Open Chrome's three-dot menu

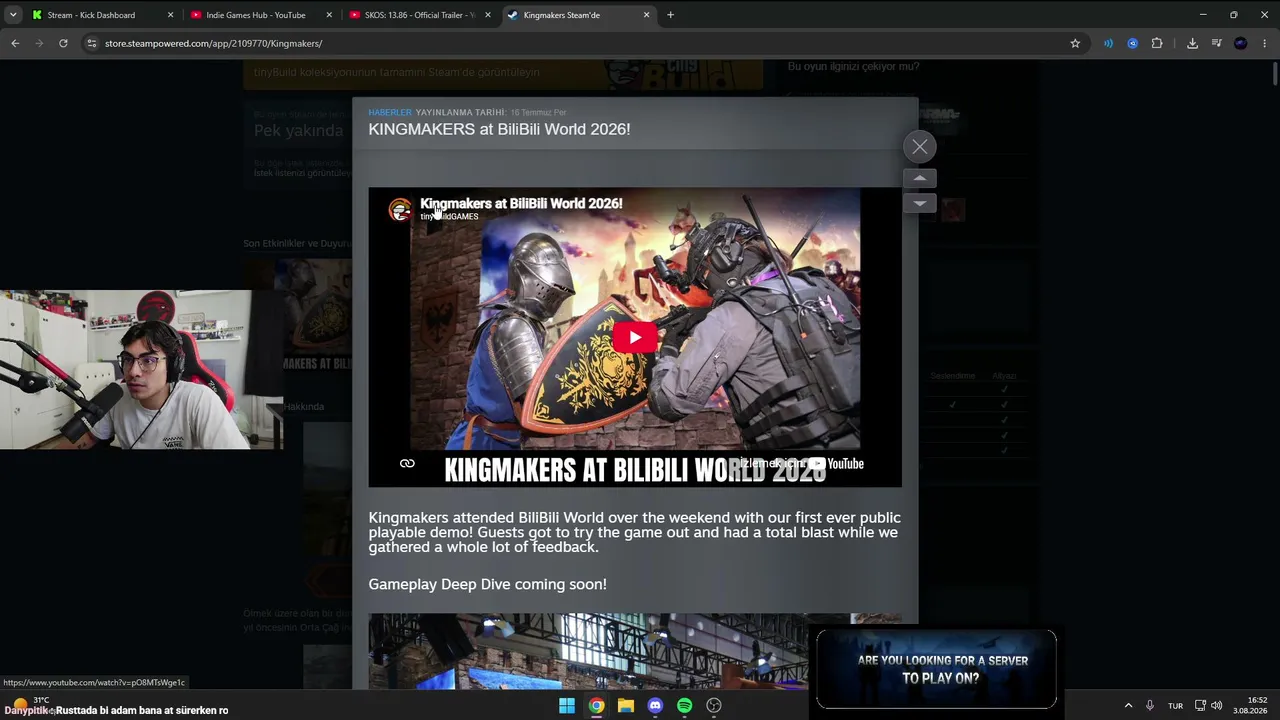tap(1265, 43)
